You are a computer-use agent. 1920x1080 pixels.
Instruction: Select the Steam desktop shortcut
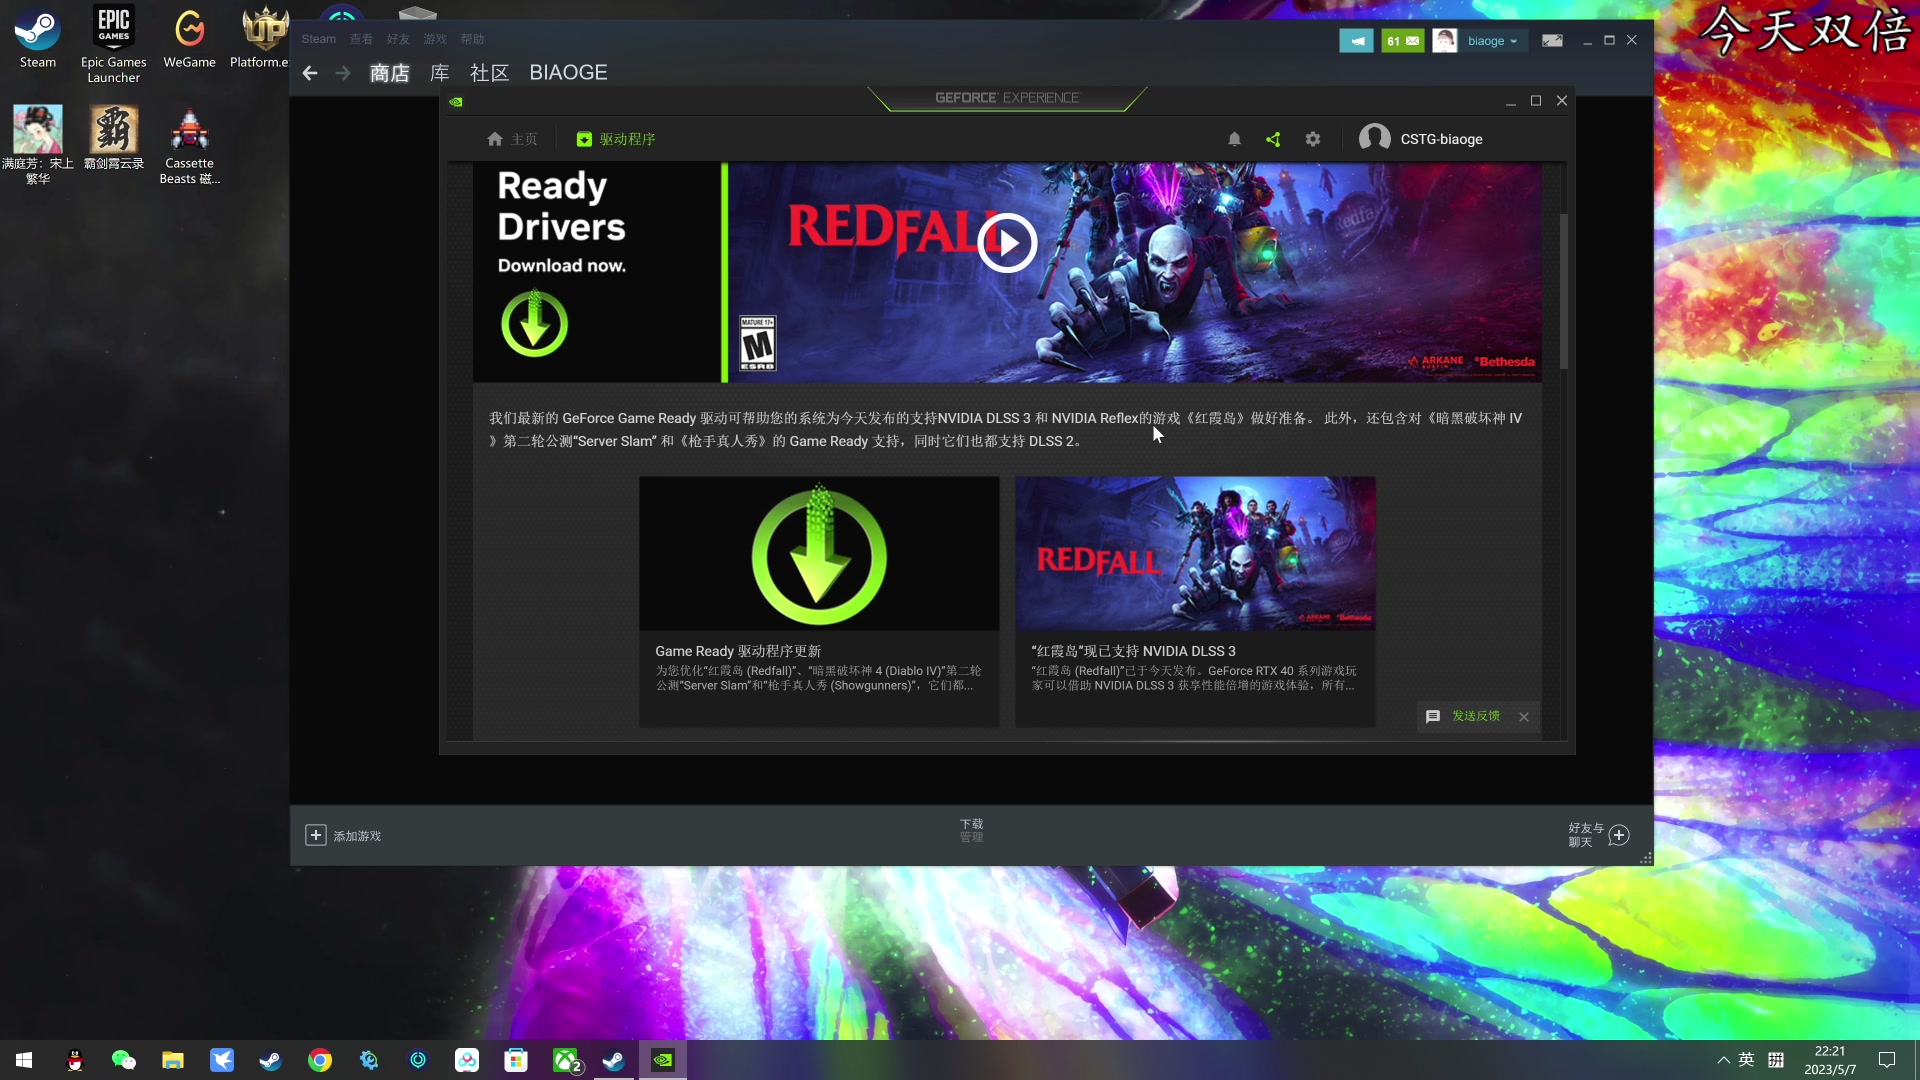click(38, 39)
